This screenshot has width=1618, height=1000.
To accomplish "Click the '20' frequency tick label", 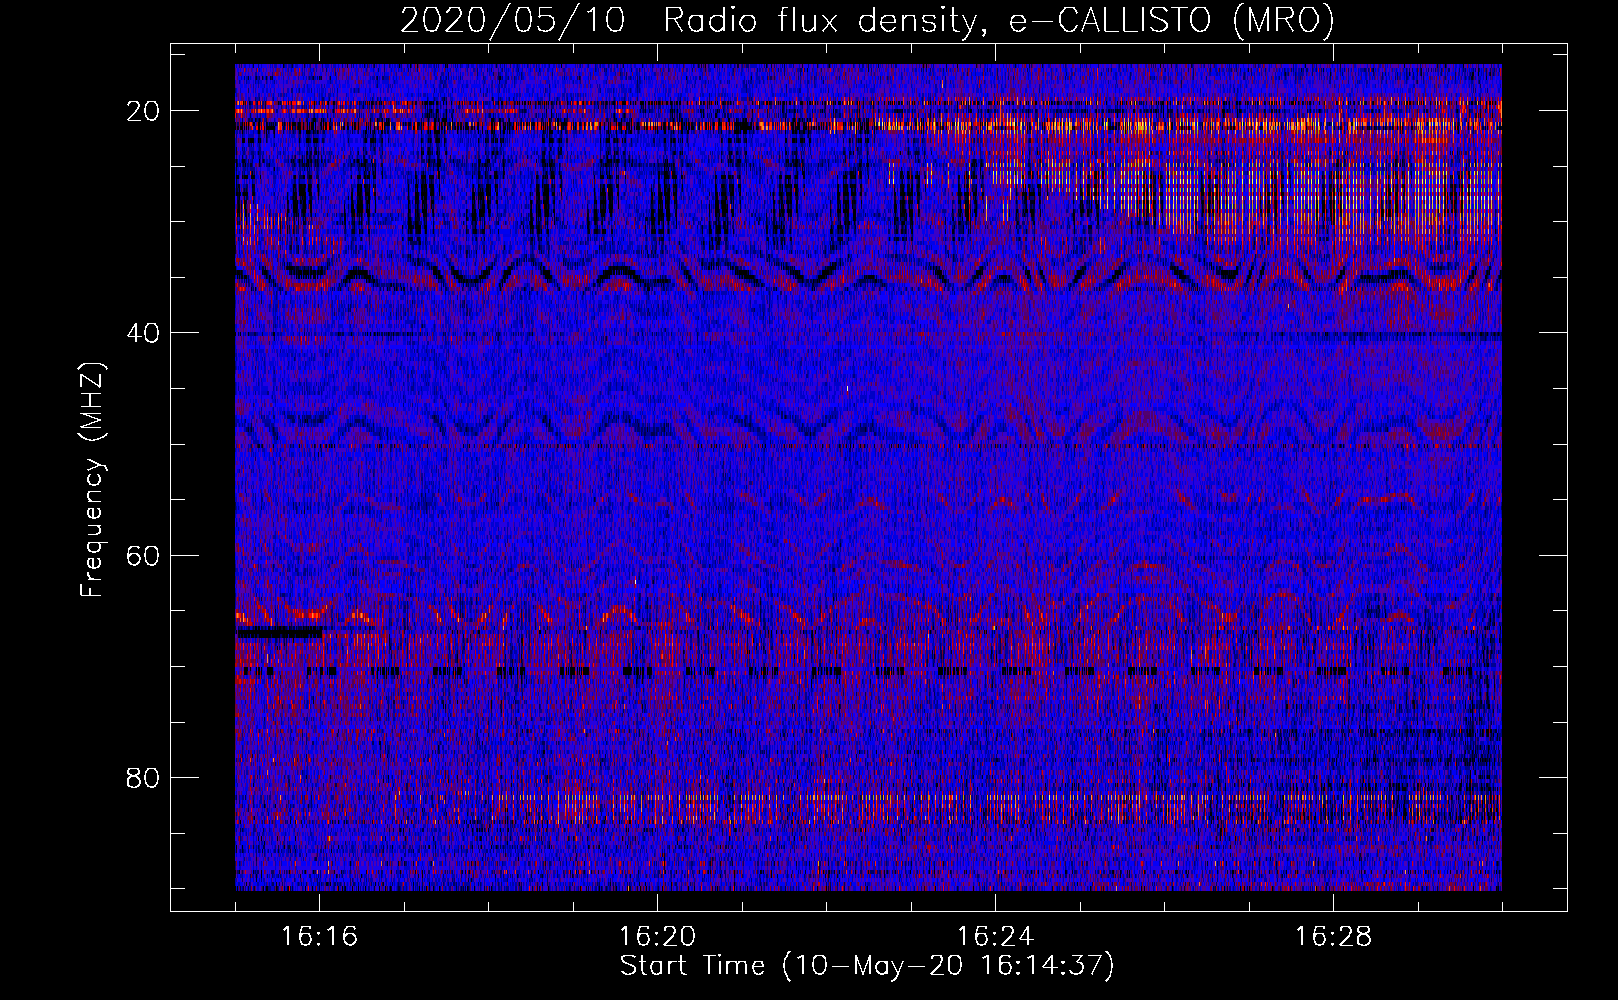I will point(144,111).
